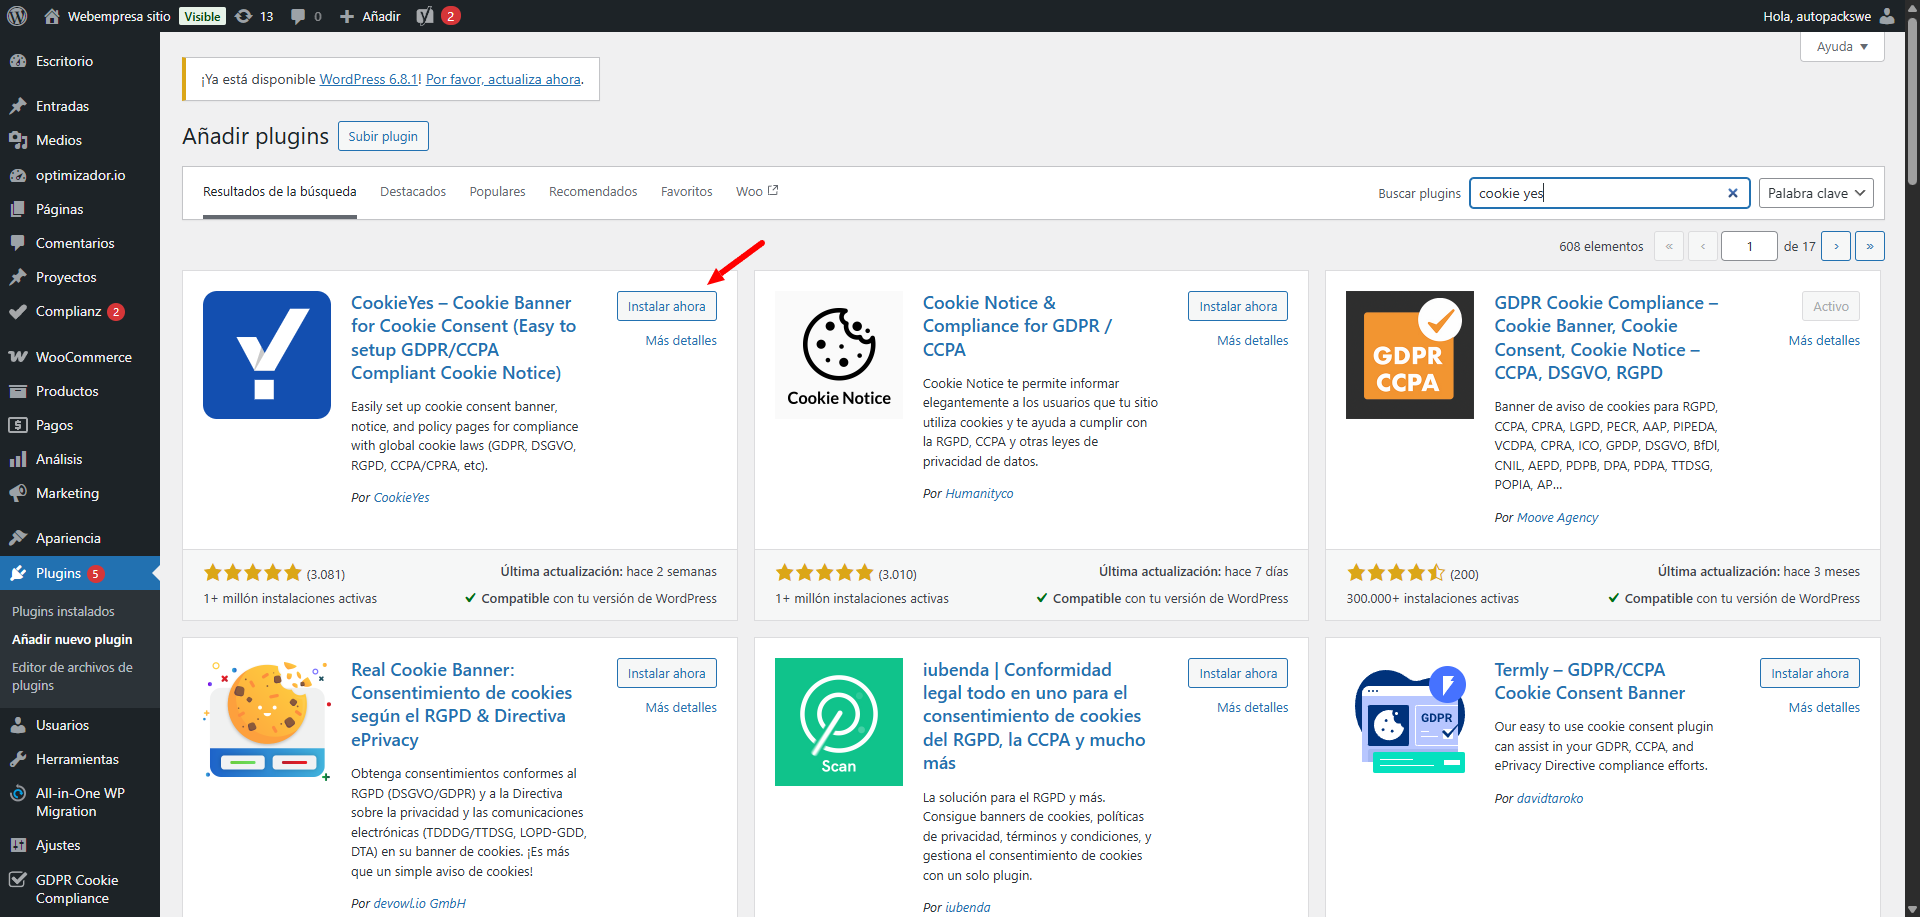Open Más detalles for GDPR Cookie Compliance

coord(1824,340)
